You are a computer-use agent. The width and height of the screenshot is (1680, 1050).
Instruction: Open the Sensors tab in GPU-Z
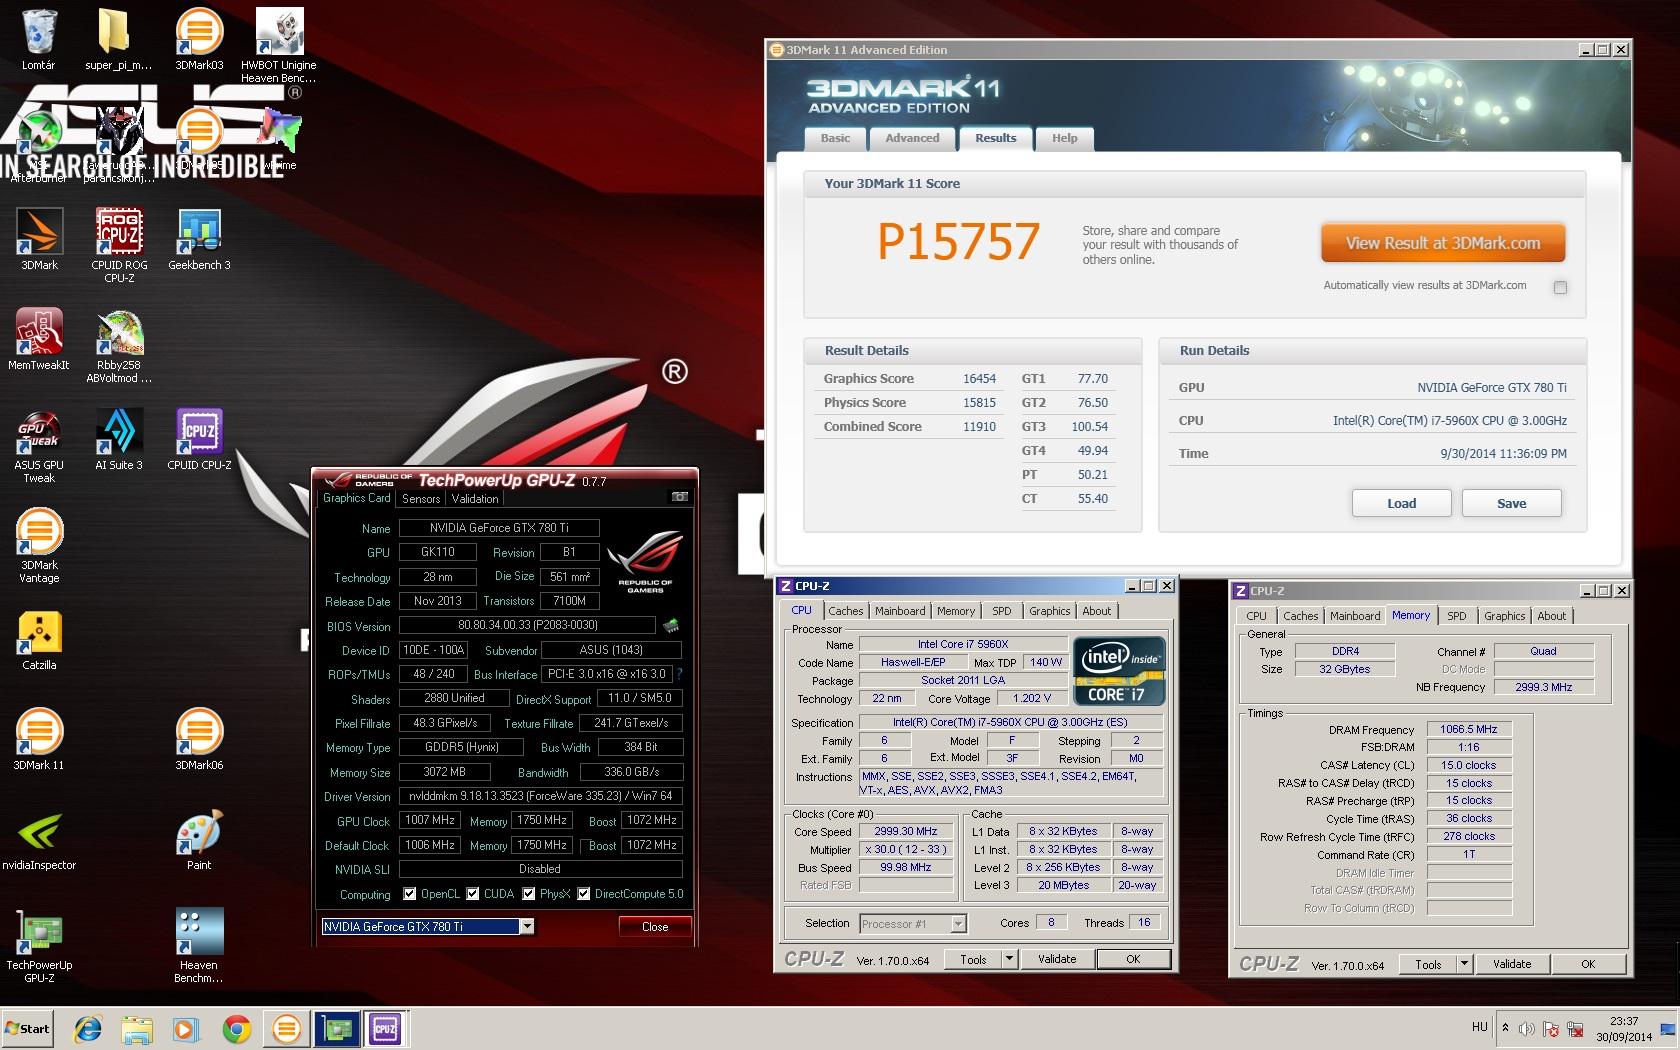tap(421, 498)
